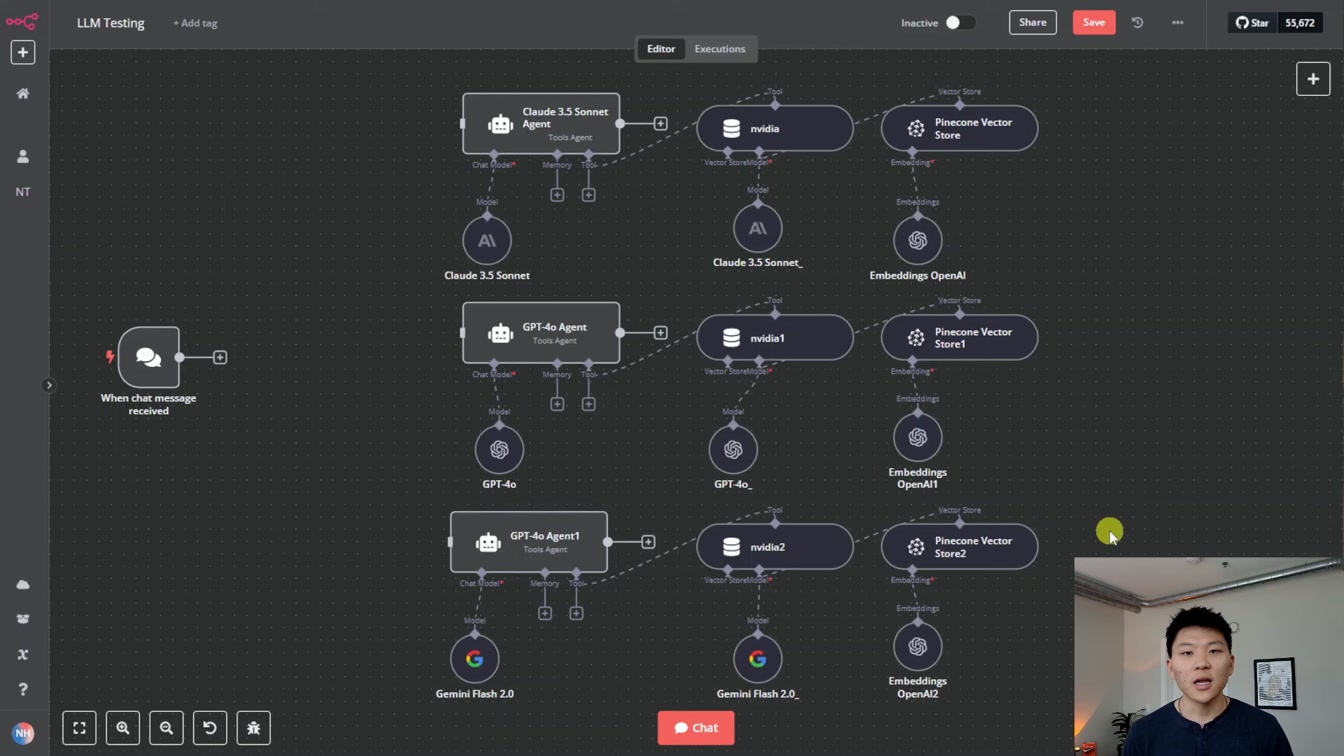Viewport: 1344px width, 756px height.
Task: Select the Claude 3.5 Sonnet_ model node
Action: (x=757, y=228)
